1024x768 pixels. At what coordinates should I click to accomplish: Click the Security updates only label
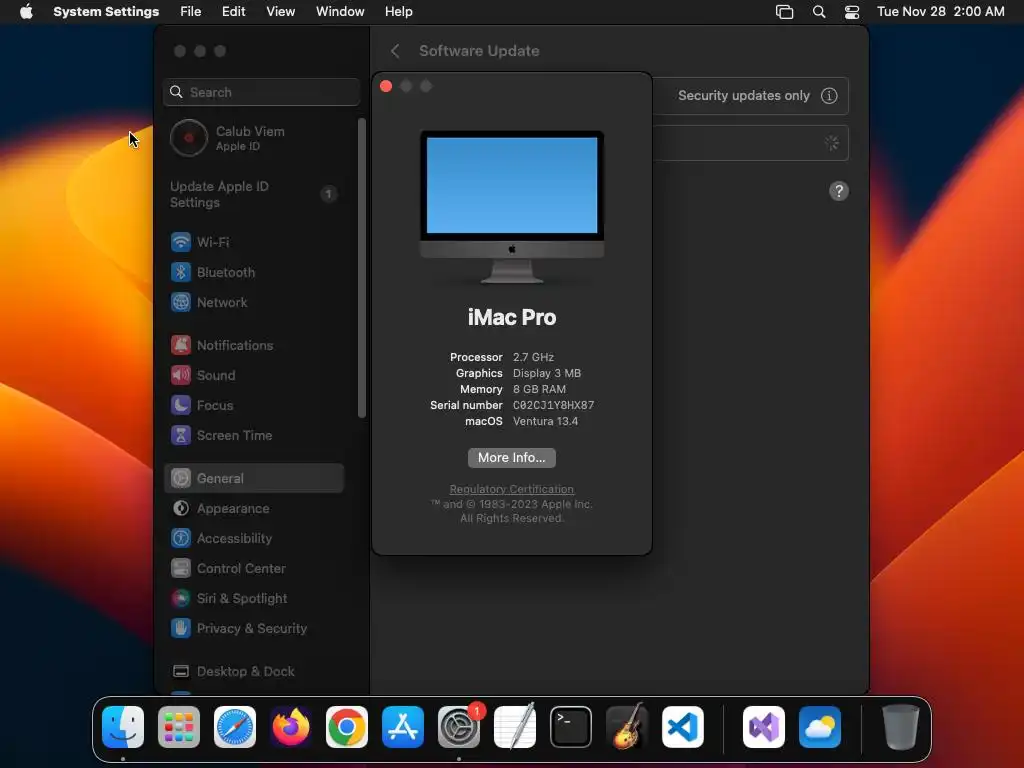pos(744,96)
